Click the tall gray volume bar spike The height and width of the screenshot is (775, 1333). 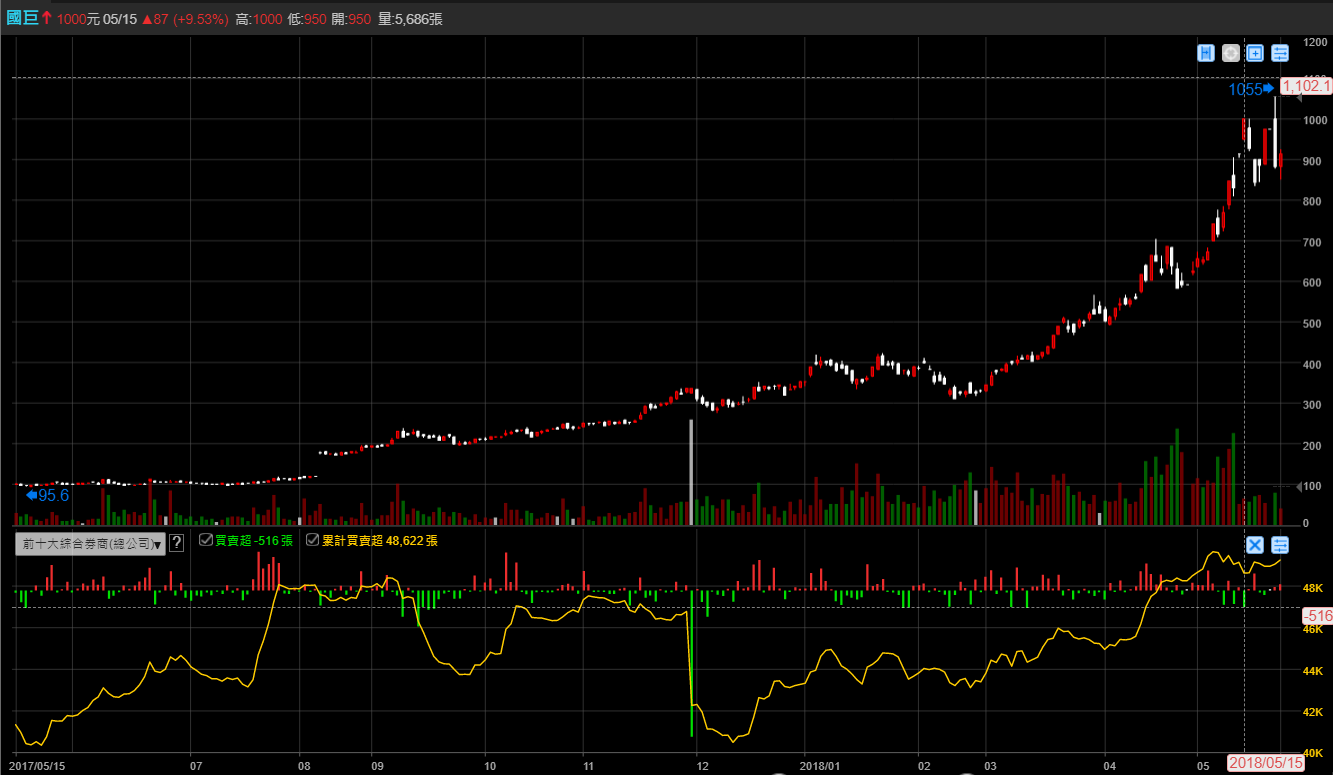691,470
